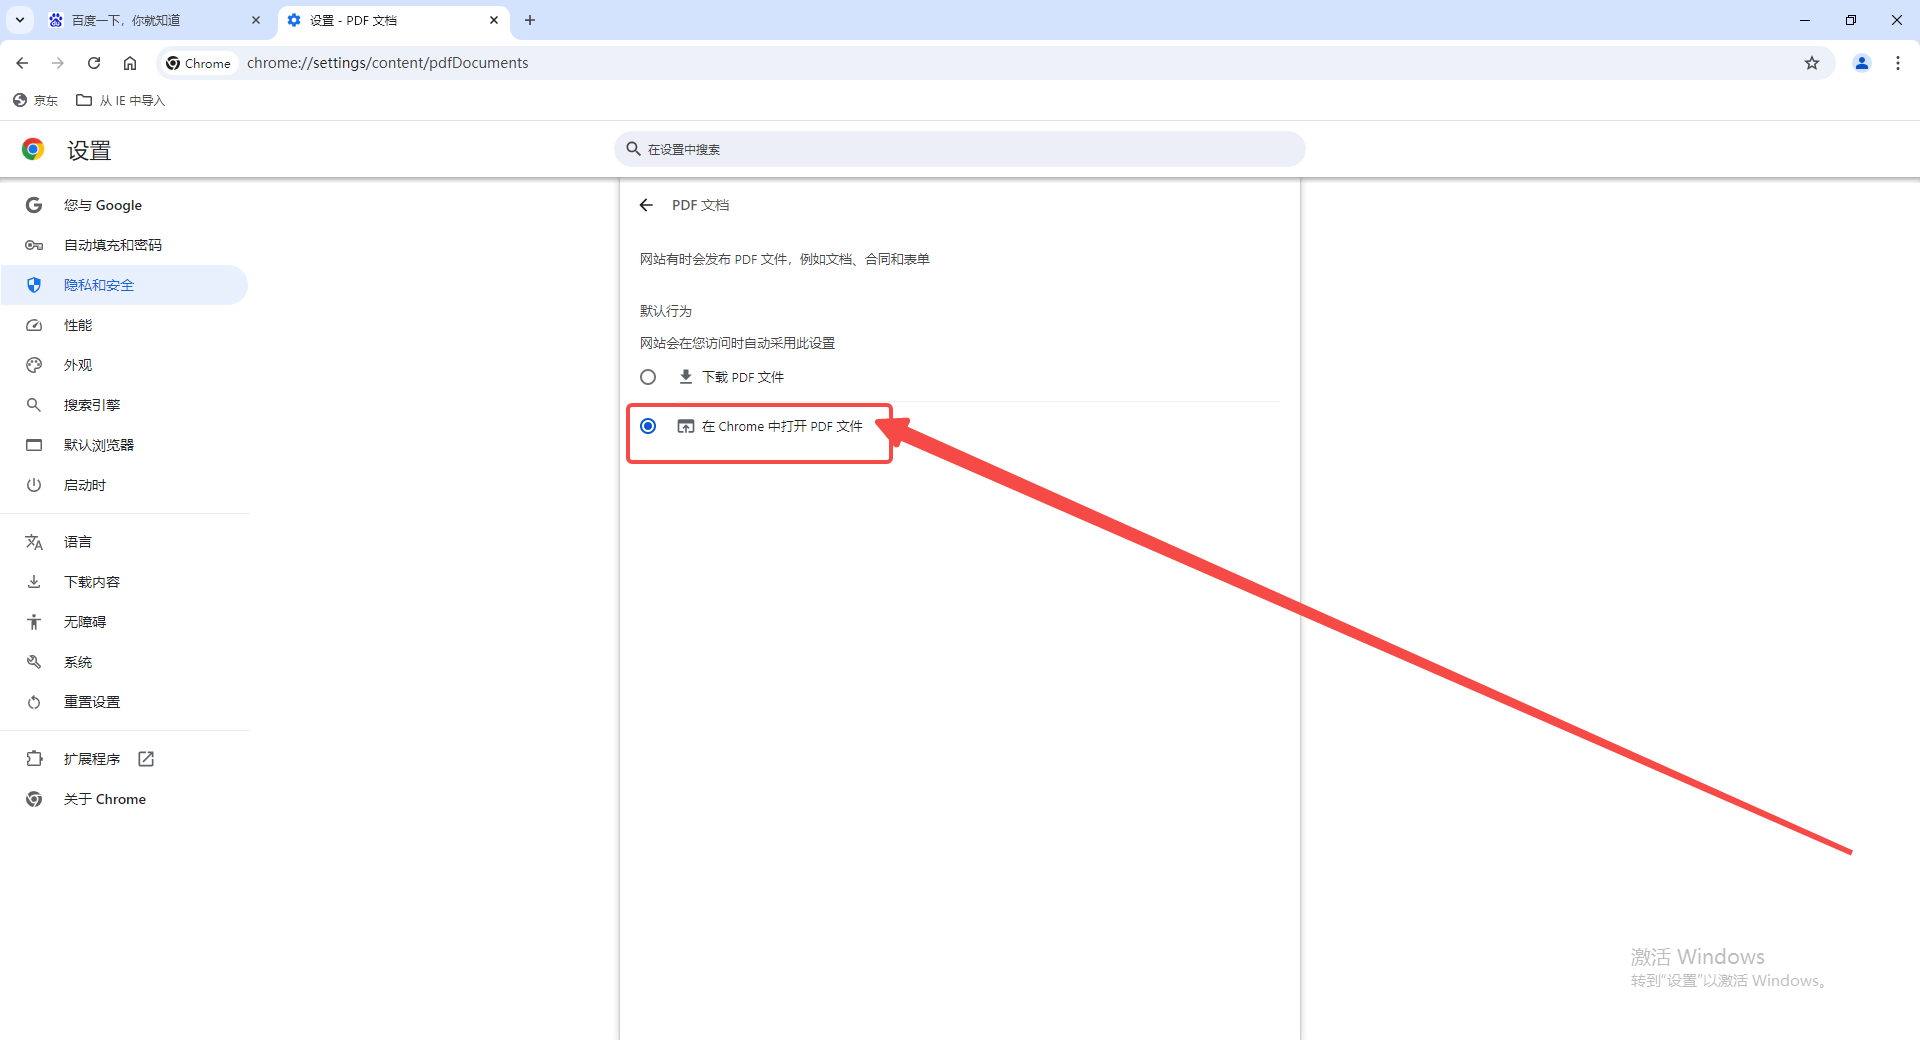The height and width of the screenshot is (1040, 1920).
Task: Open 隐私和安全 settings section
Action: pyautogui.click(x=125, y=285)
